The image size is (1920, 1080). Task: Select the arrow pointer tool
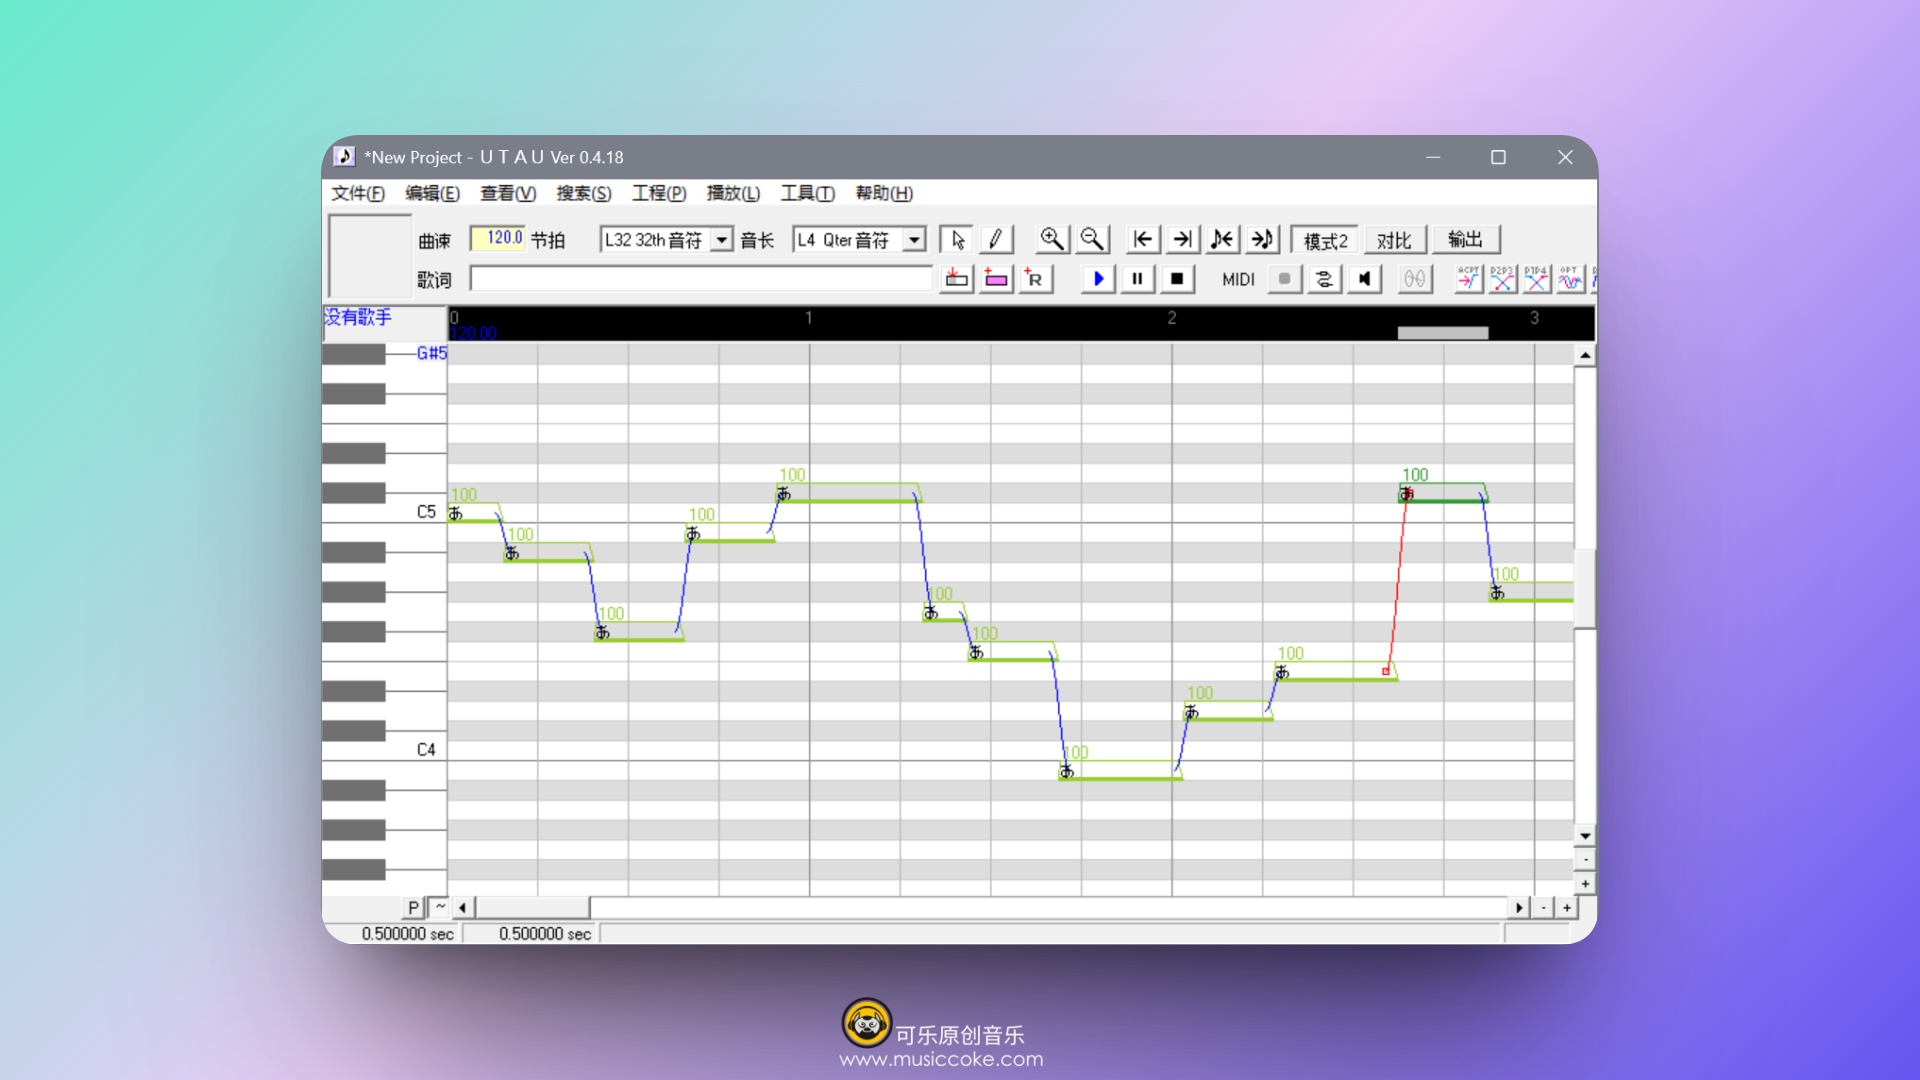tap(957, 240)
